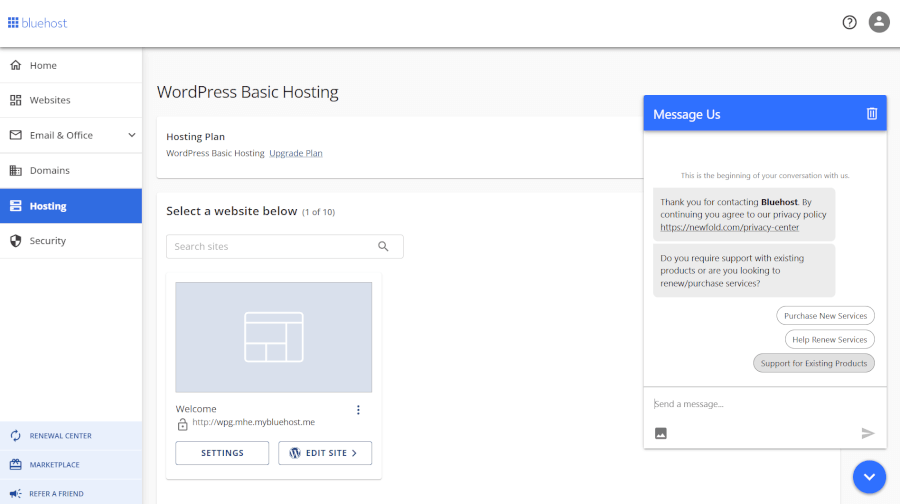Click the Websites grid icon
Screen dimensions: 900x504
[x=15, y=100]
